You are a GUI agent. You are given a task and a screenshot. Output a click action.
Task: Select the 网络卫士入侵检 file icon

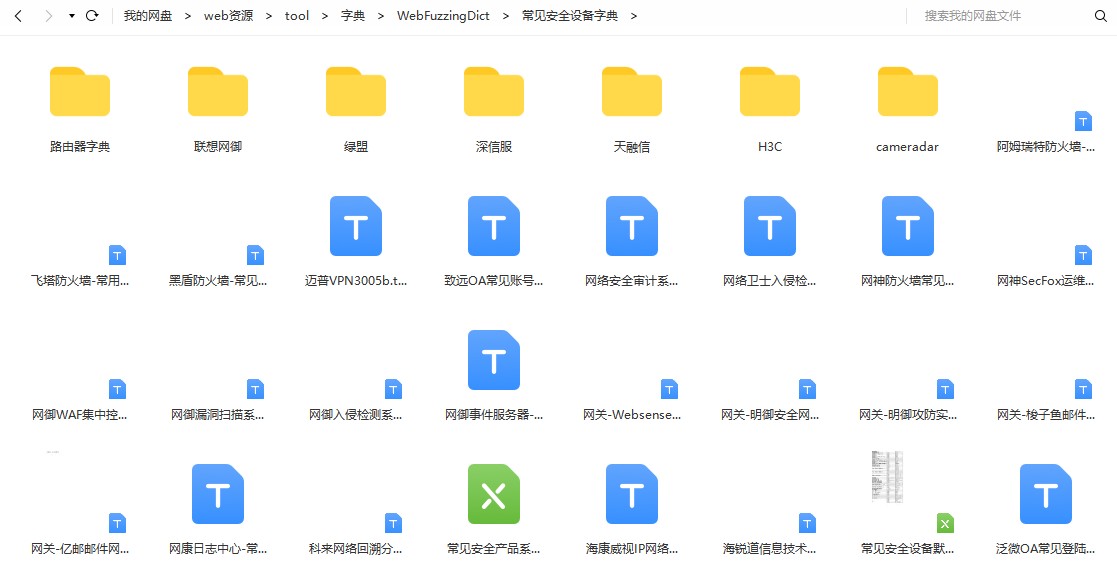click(770, 226)
